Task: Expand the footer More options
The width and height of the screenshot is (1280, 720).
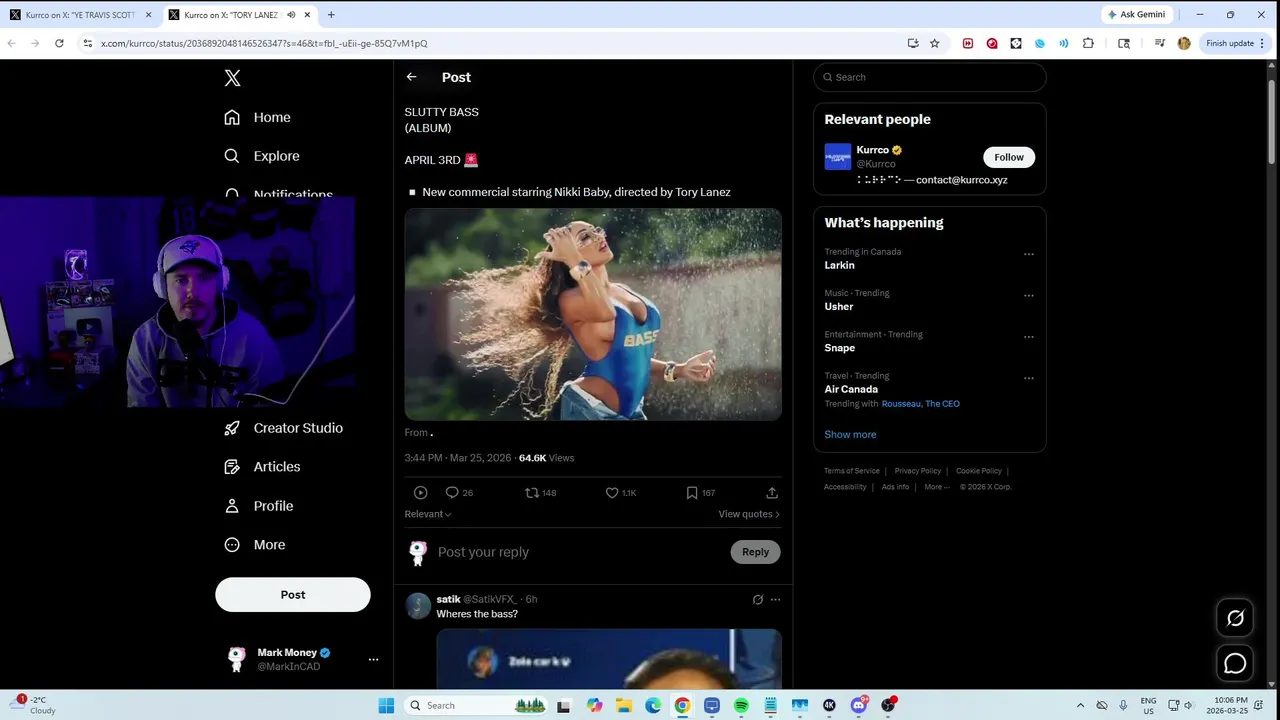Action: tap(937, 487)
